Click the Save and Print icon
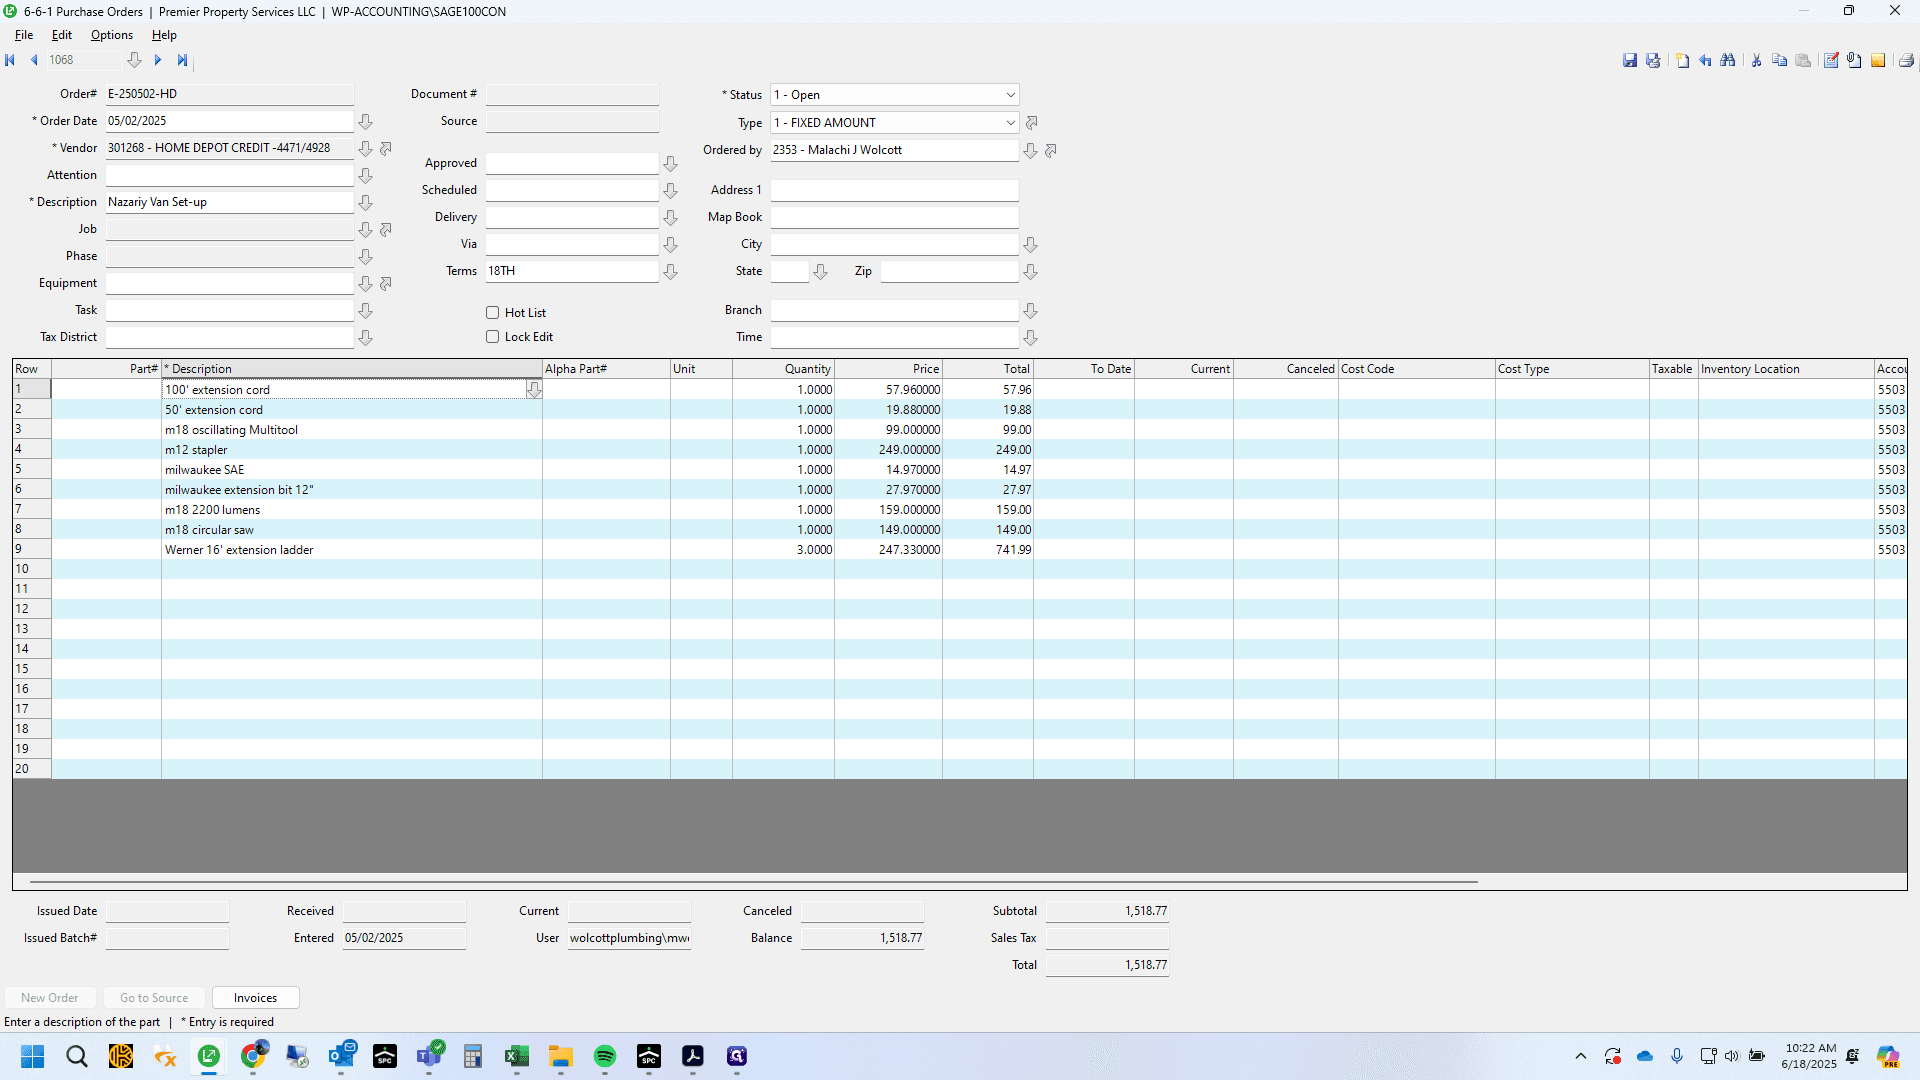 (x=1653, y=61)
